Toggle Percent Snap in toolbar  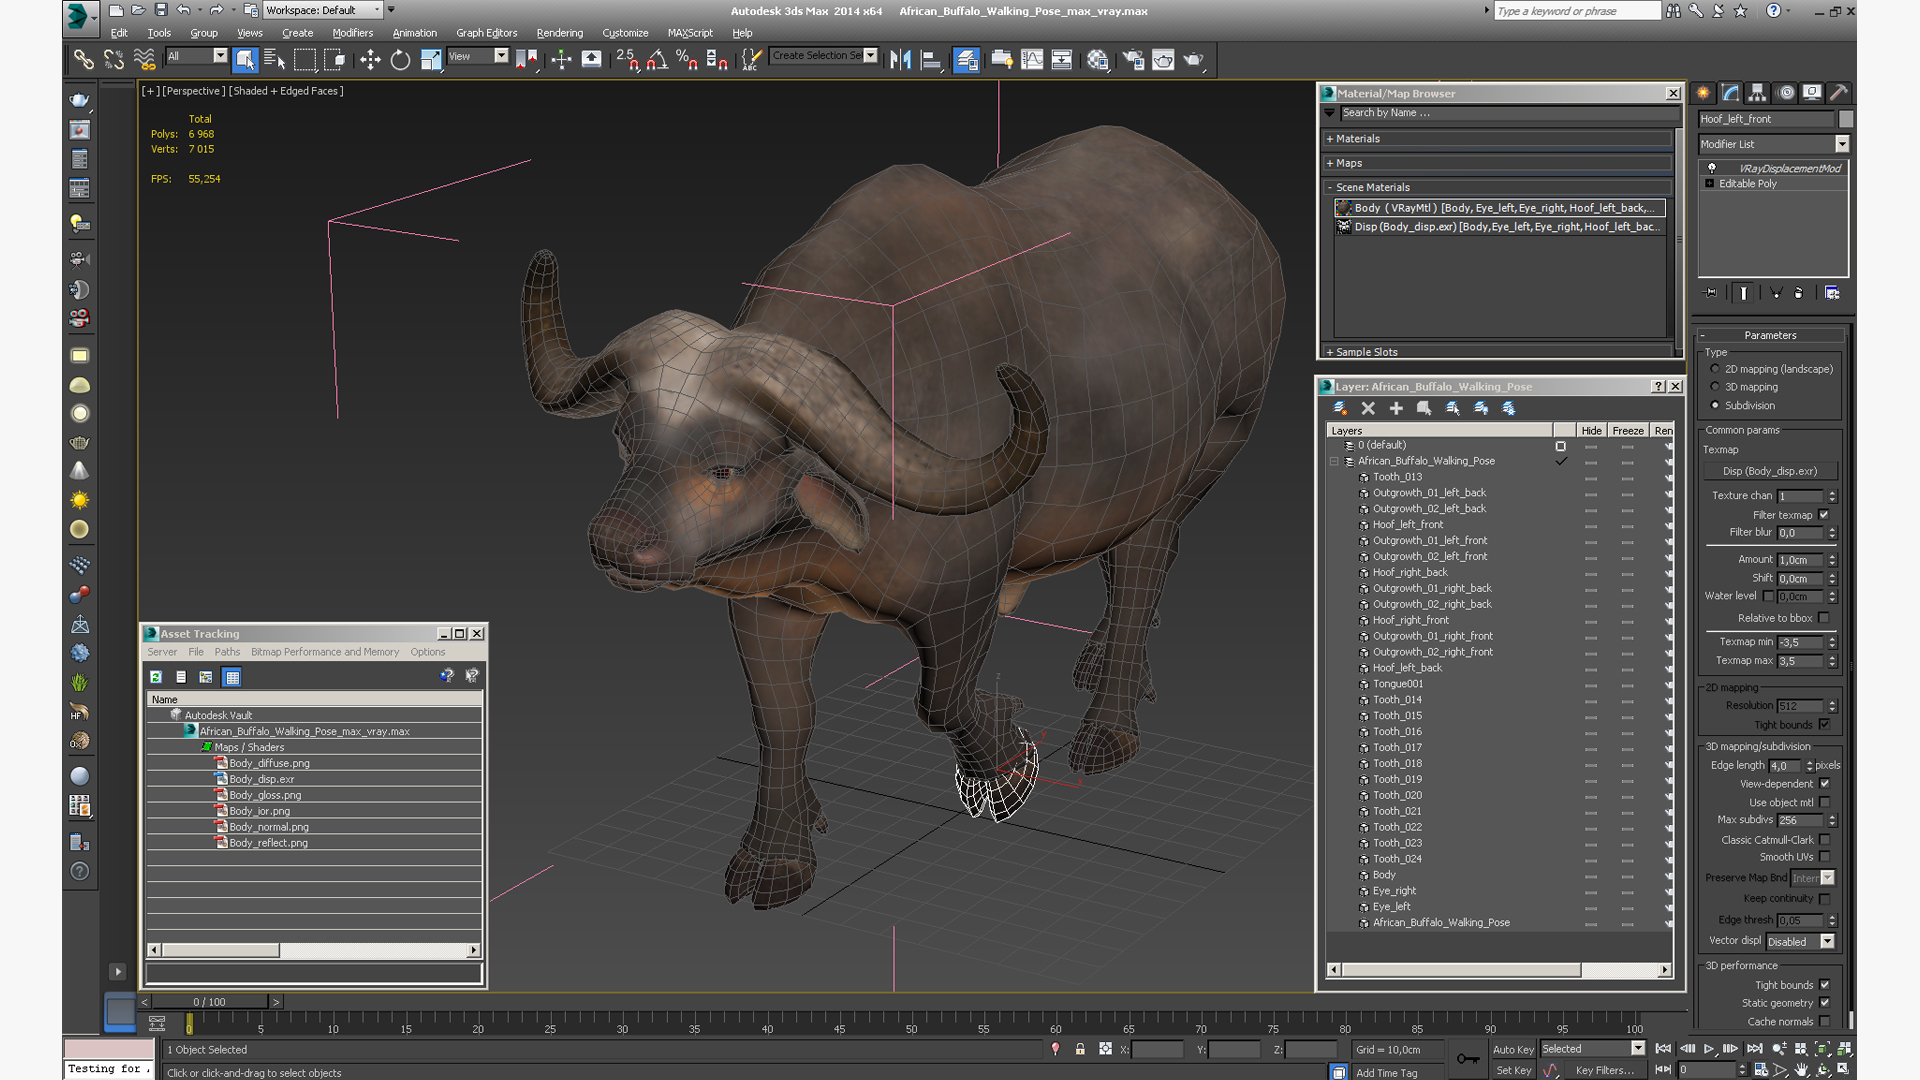tap(686, 60)
